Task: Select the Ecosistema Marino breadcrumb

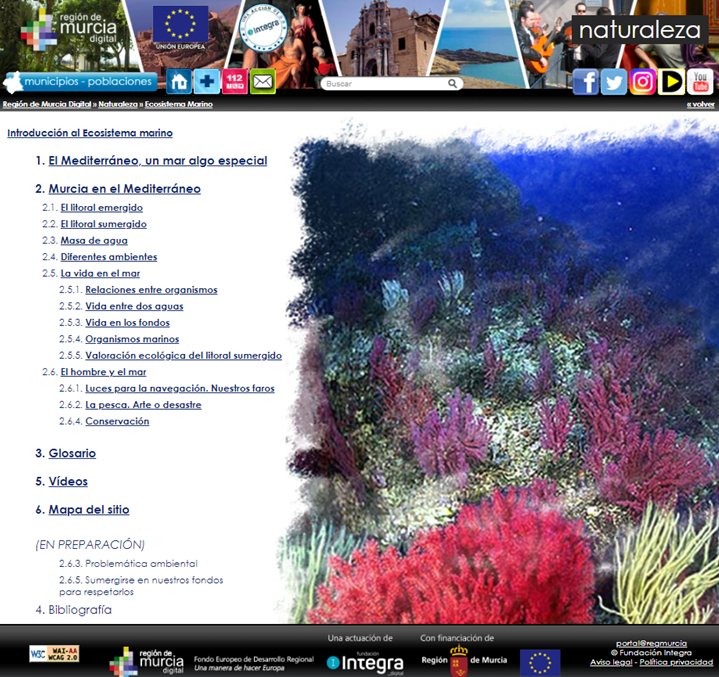Action: click(179, 104)
